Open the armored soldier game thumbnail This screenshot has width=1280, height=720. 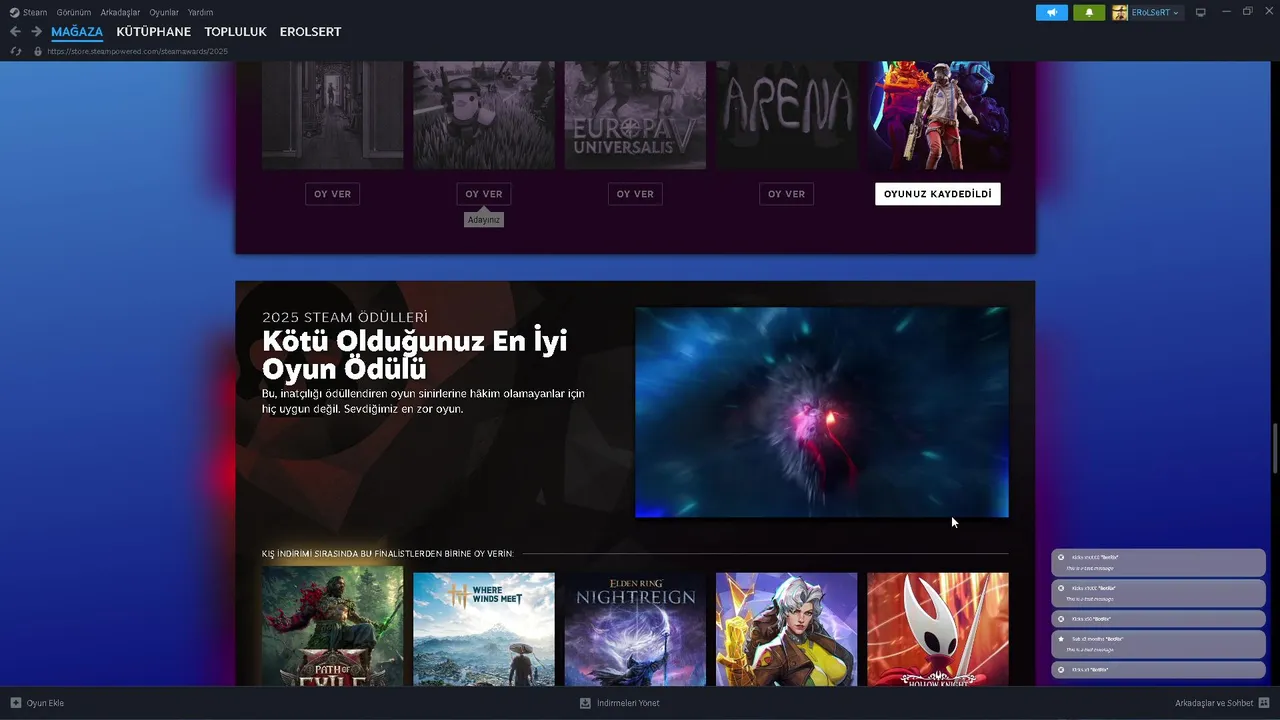tap(938, 115)
